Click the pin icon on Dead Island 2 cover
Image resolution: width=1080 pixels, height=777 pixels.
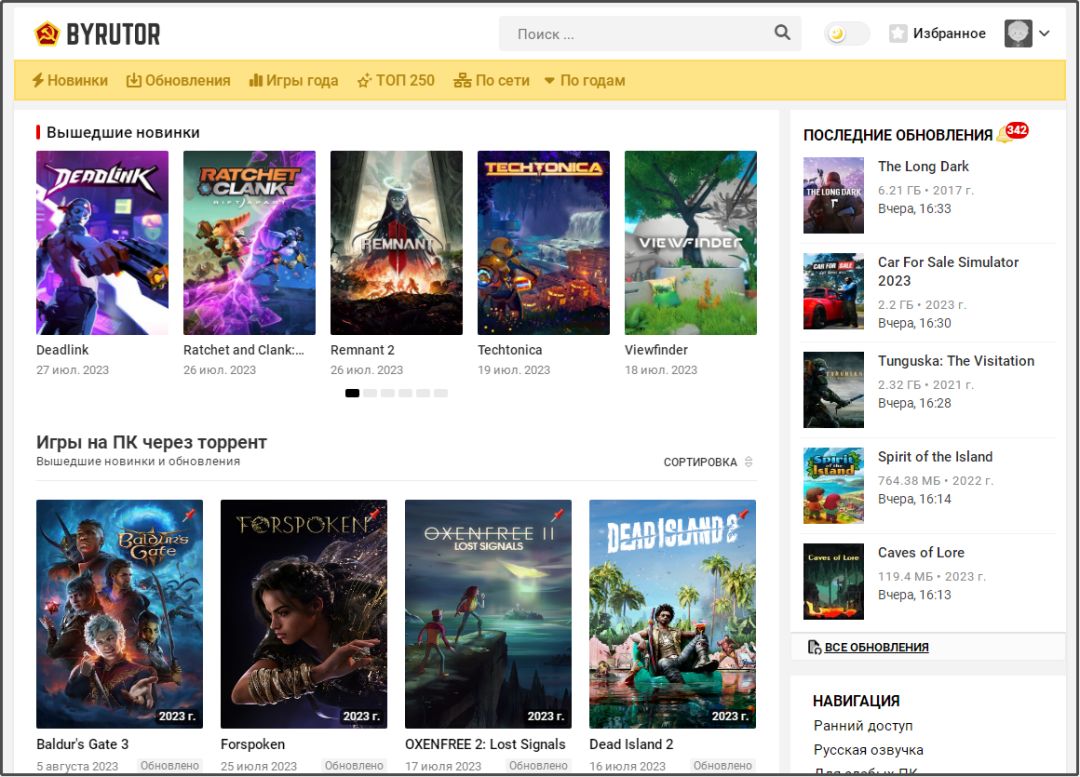pyautogui.click(x=742, y=515)
